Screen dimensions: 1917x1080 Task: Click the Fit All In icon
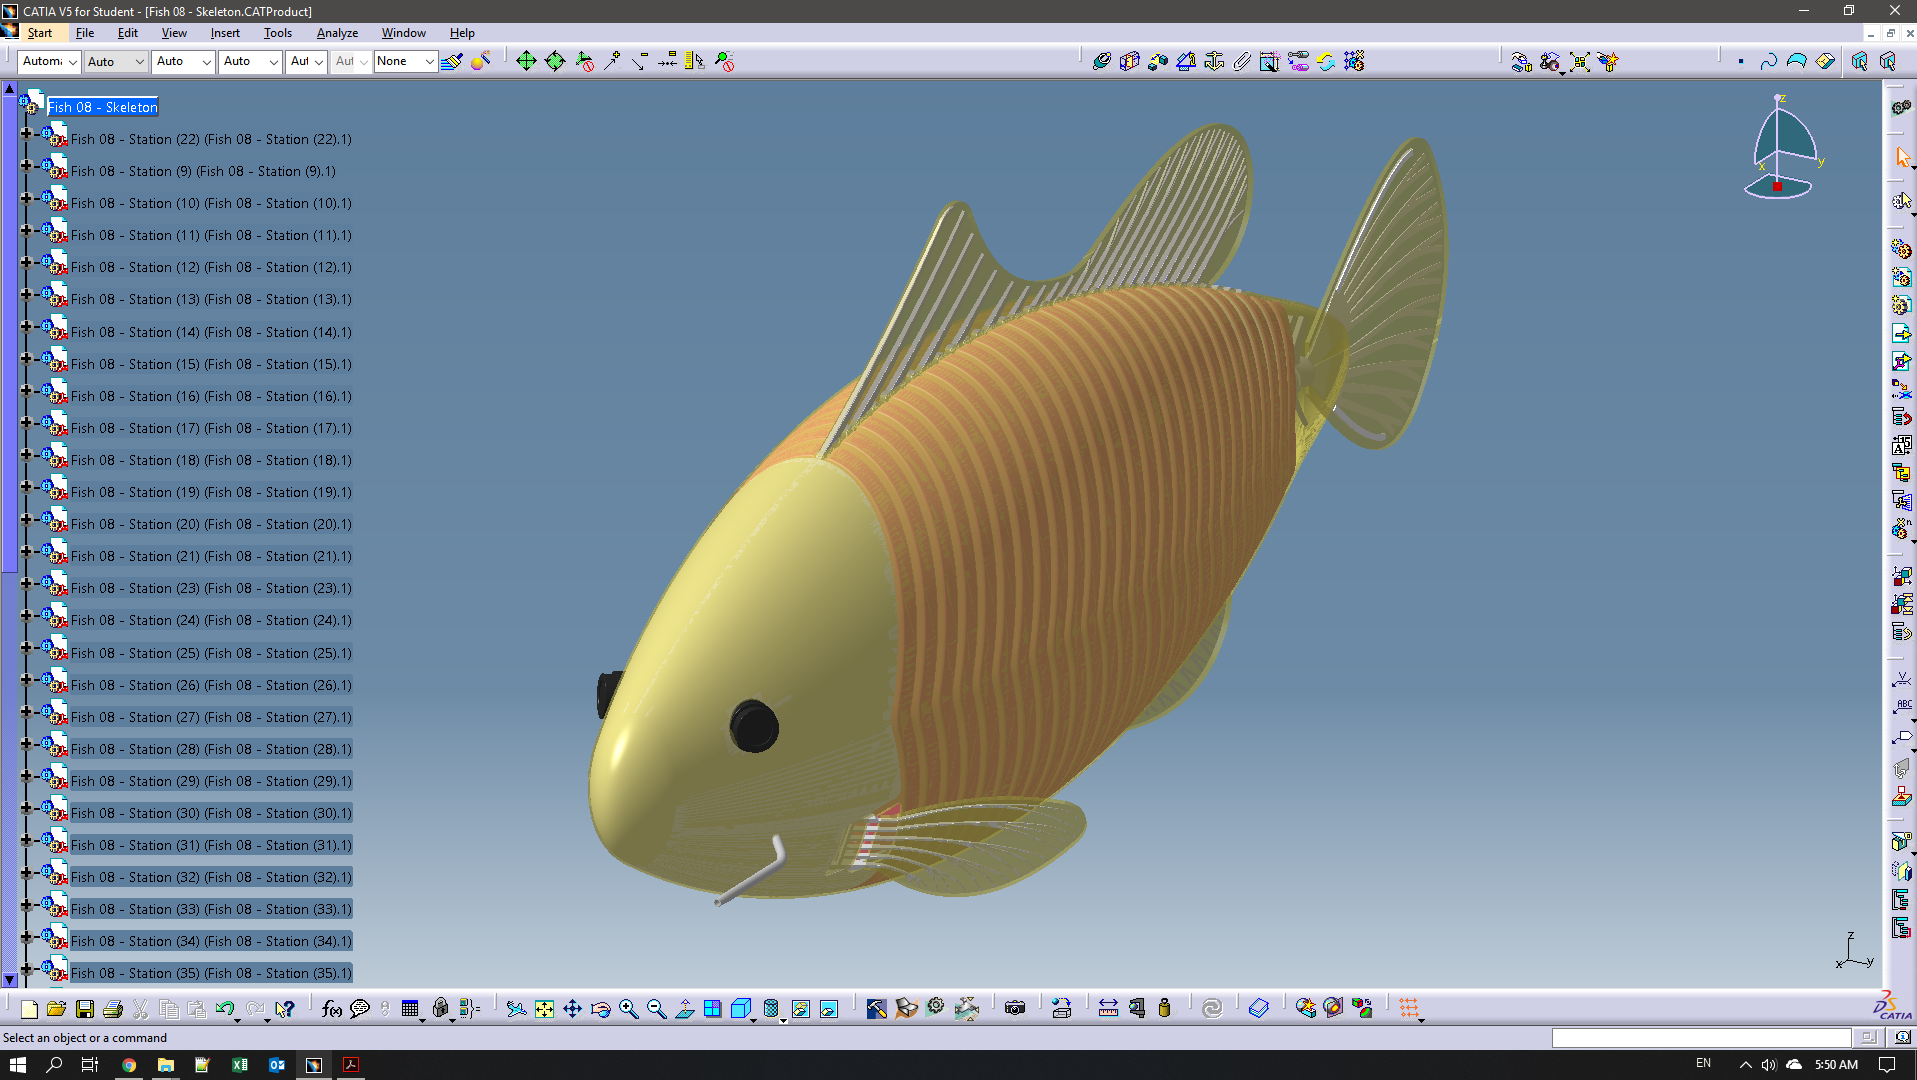pyautogui.click(x=544, y=1008)
